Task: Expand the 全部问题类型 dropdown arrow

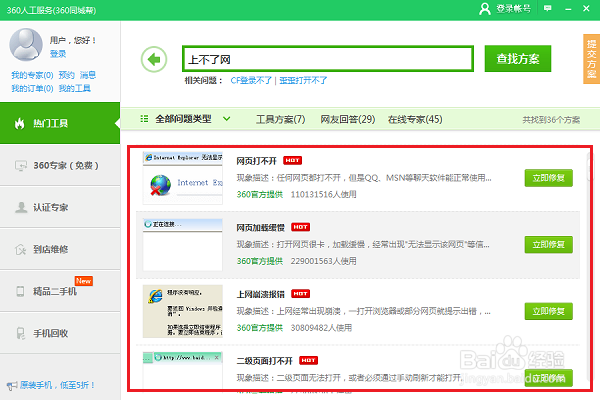Action: click(x=227, y=119)
